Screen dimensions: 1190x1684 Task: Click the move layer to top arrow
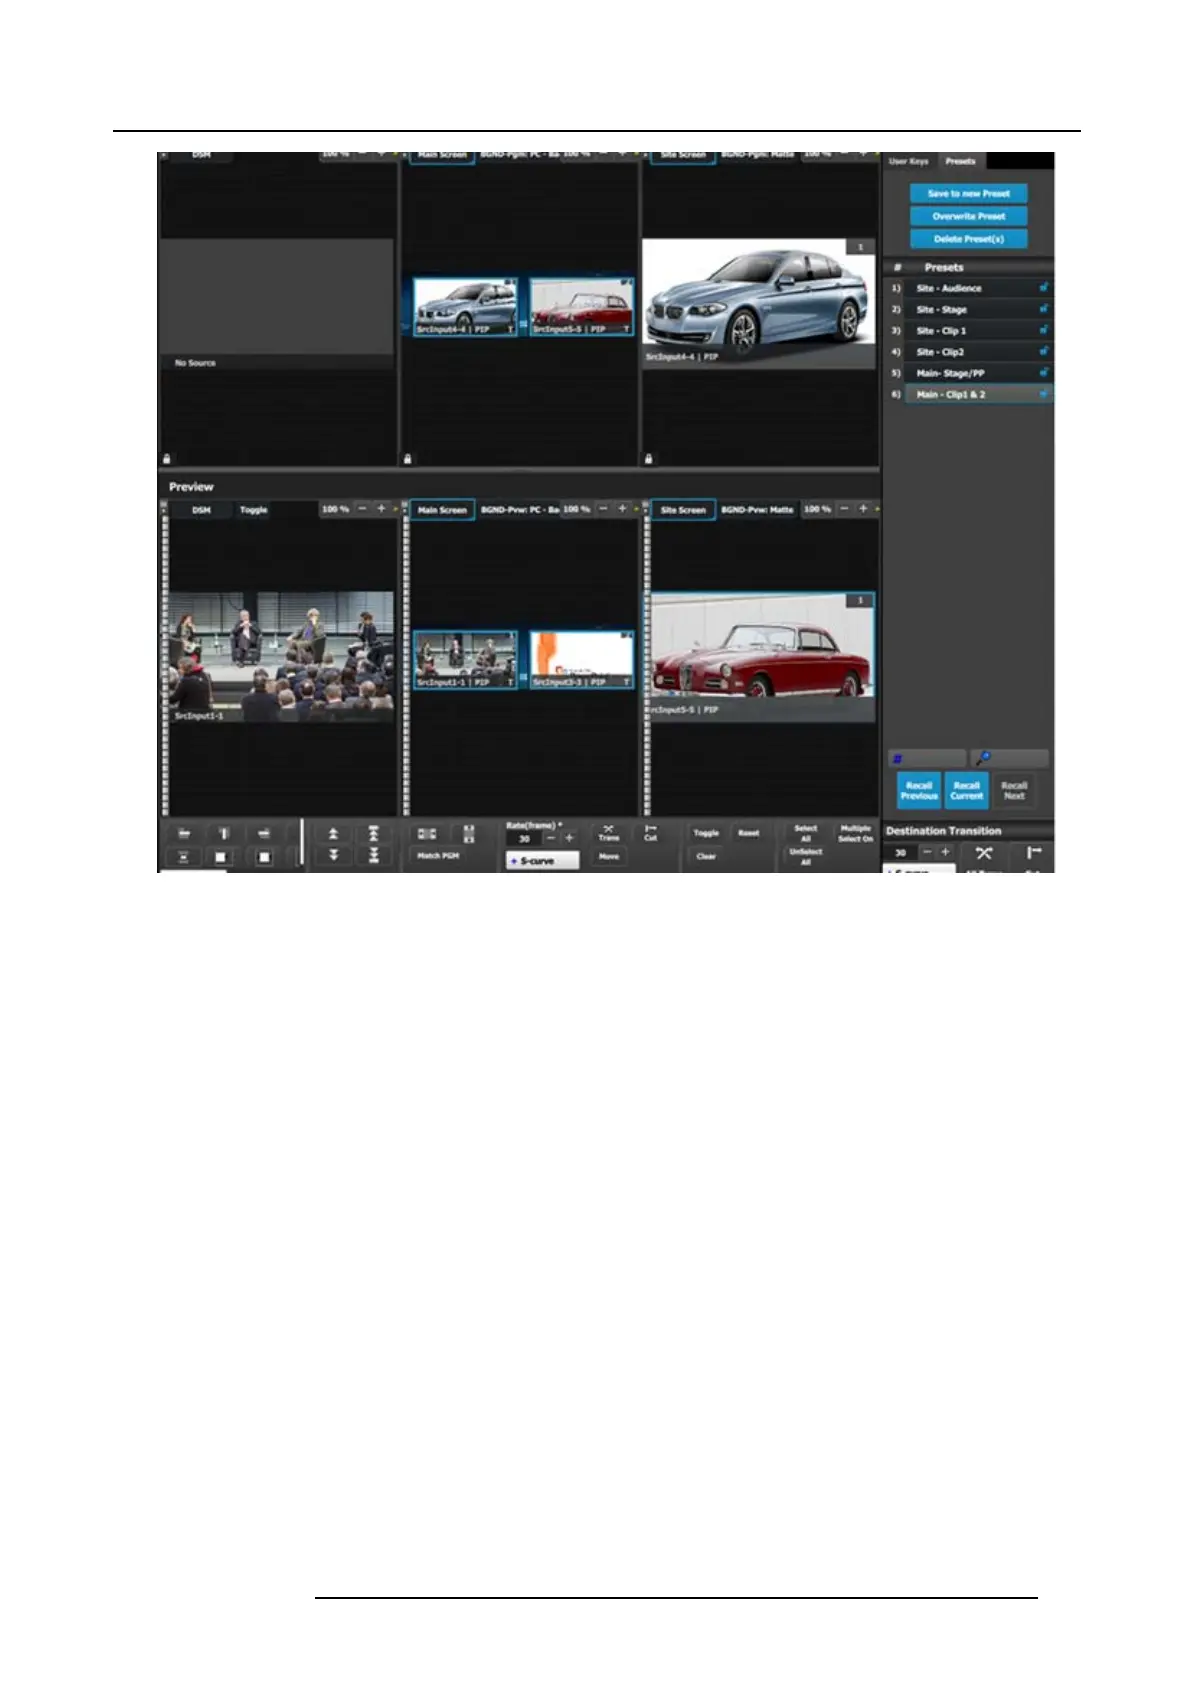(373, 834)
